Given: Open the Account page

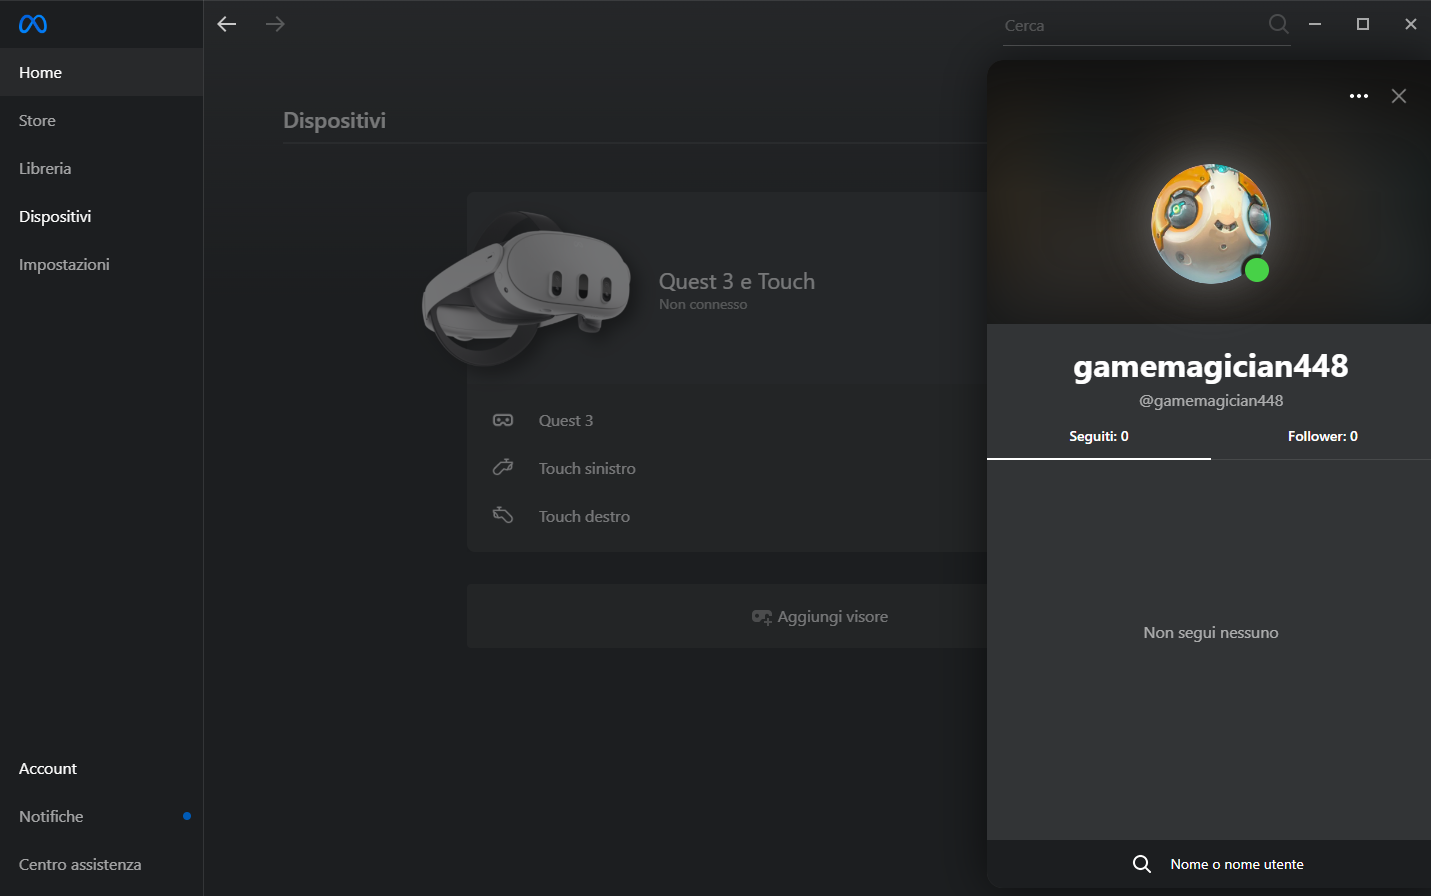Looking at the screenshot, I should (101, 768).
